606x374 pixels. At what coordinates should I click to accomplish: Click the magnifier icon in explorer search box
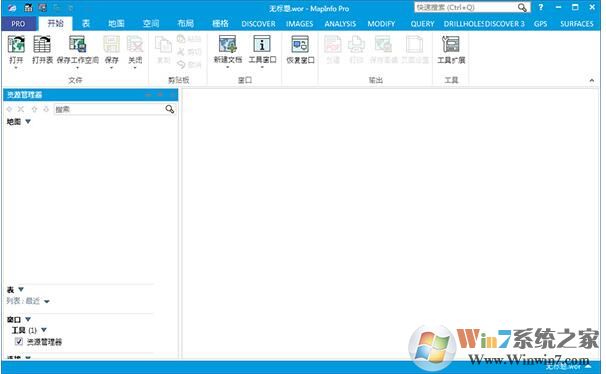pyautogui.click(x=170, y=109)
